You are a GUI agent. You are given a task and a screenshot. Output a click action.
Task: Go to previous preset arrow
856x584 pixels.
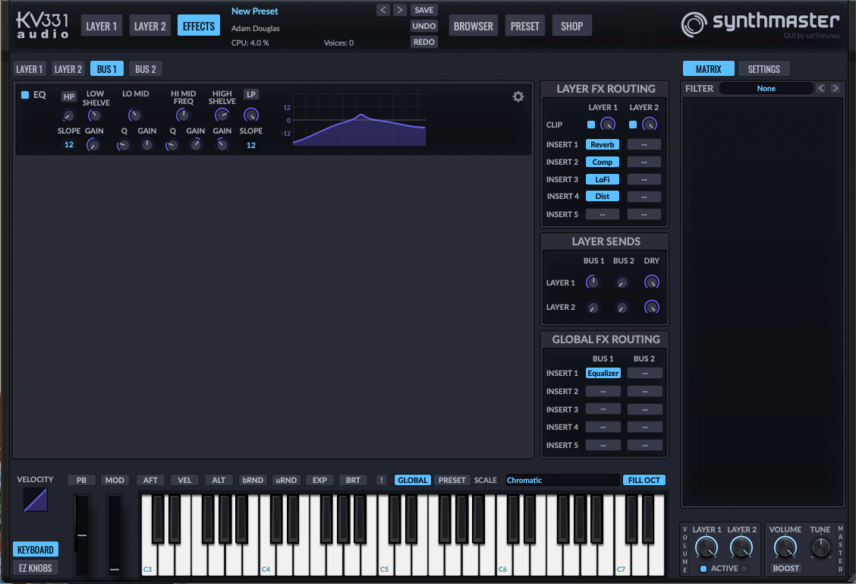[x=383, y=10]
